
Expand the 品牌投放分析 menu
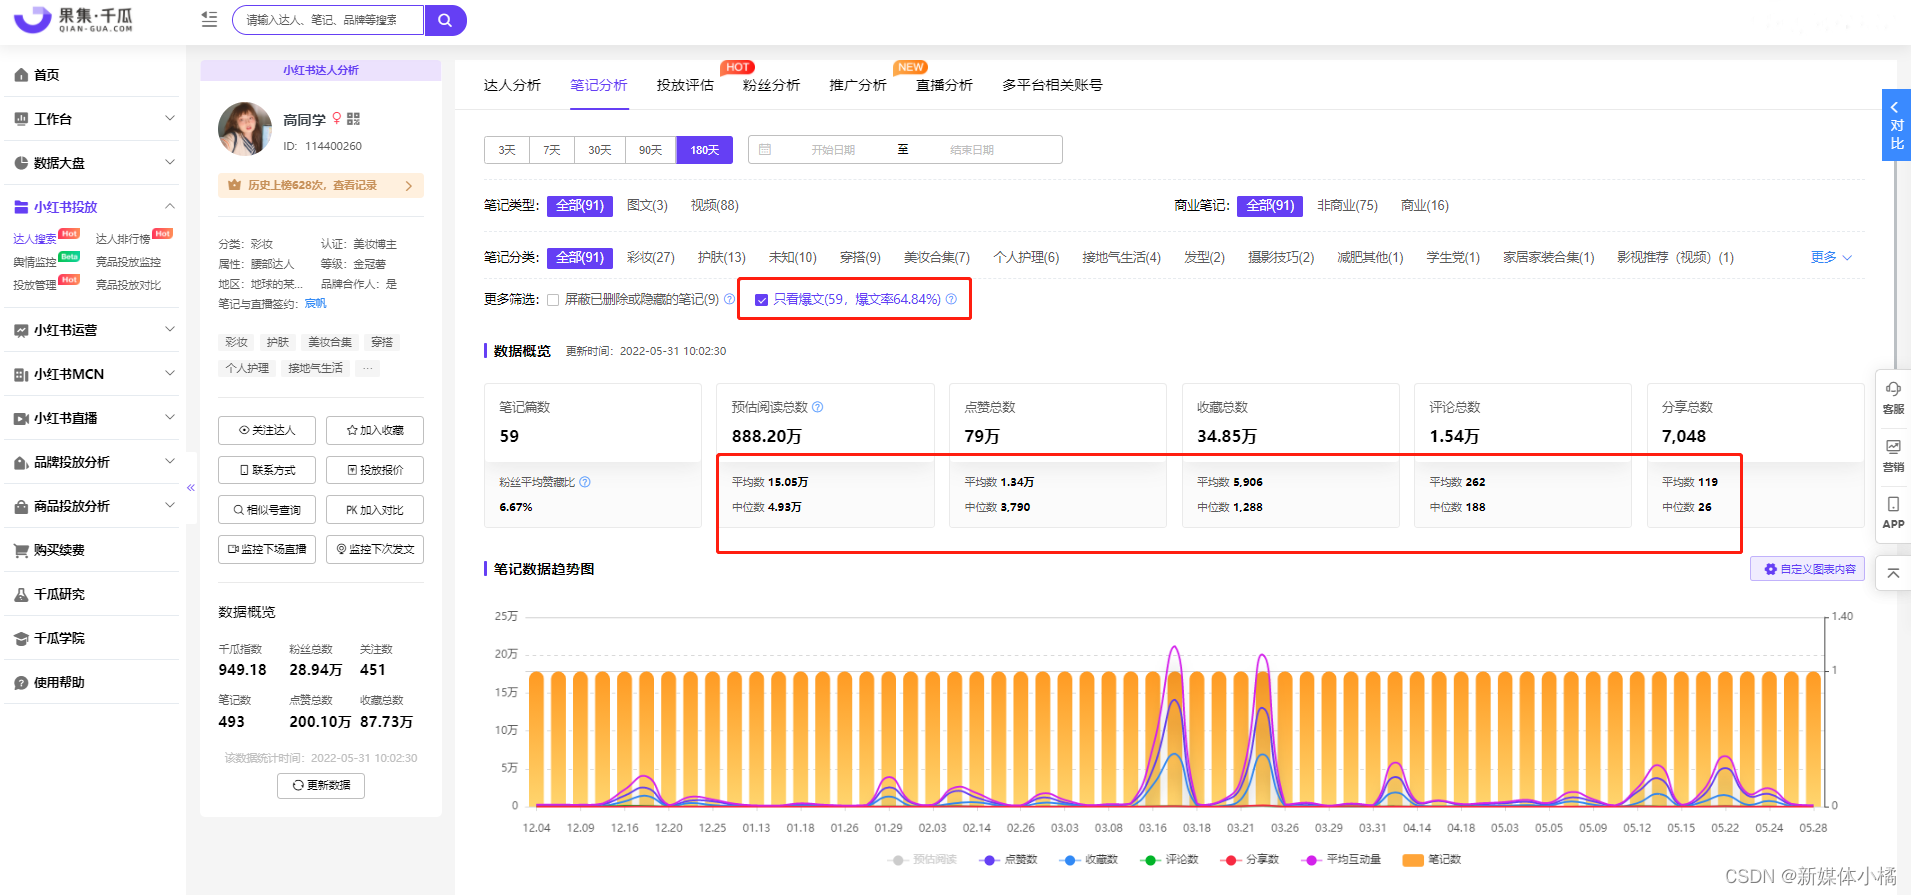coord(92,462)
